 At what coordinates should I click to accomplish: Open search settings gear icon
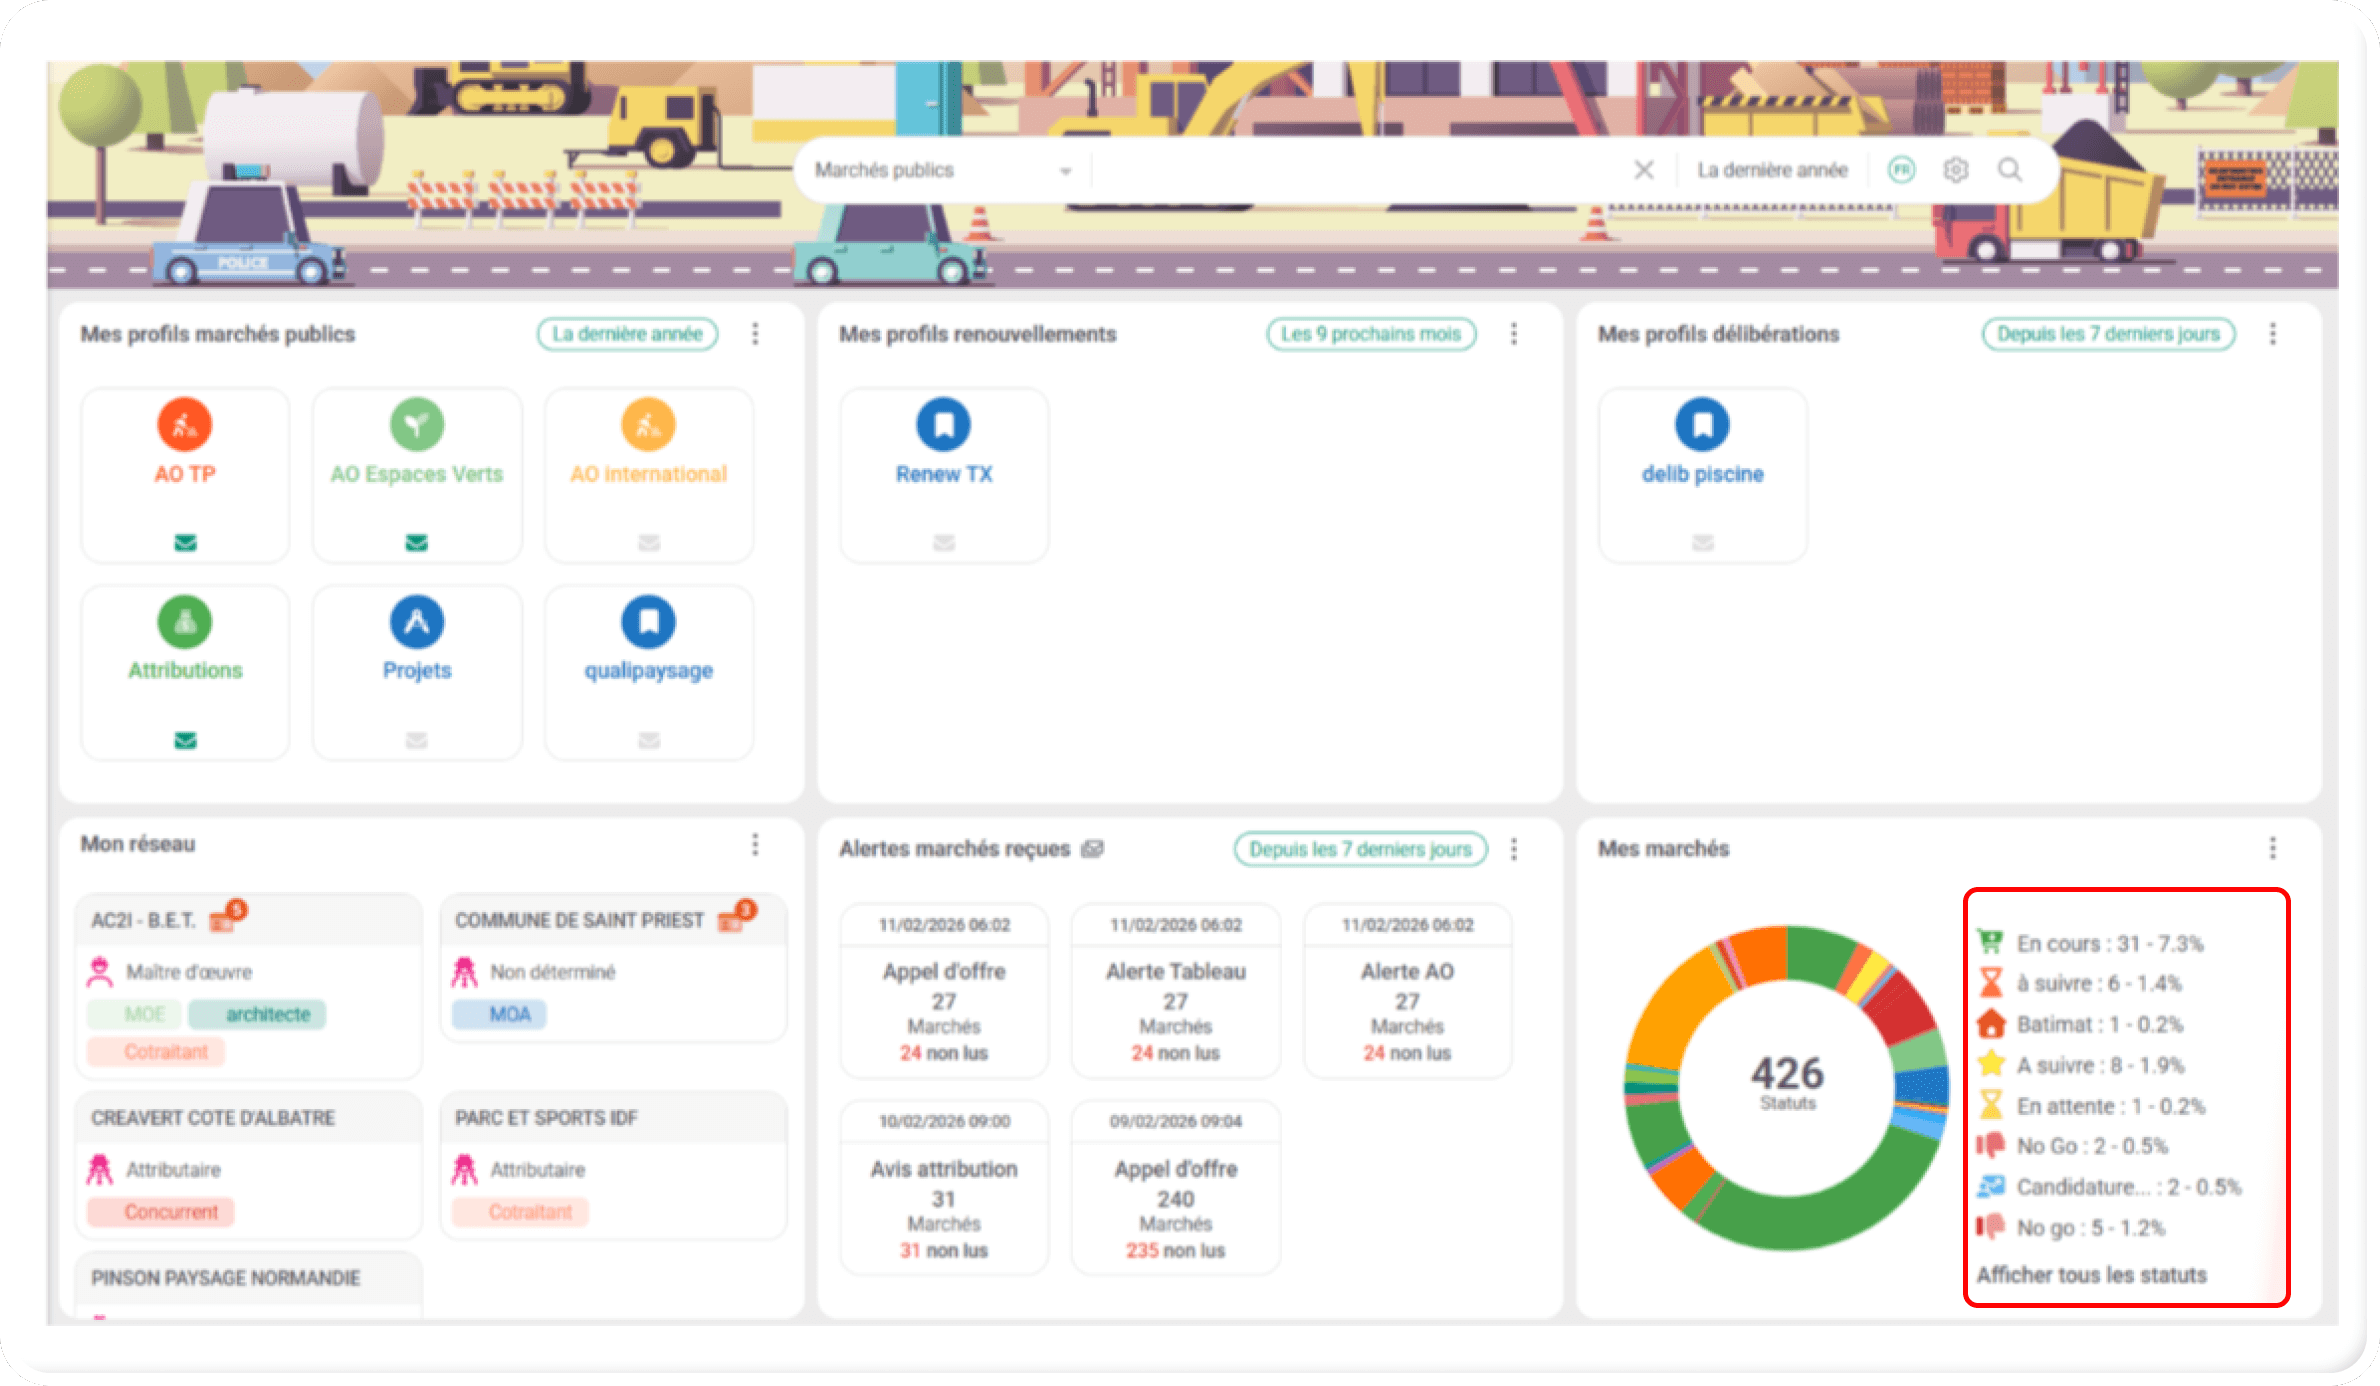[1955, 170]
